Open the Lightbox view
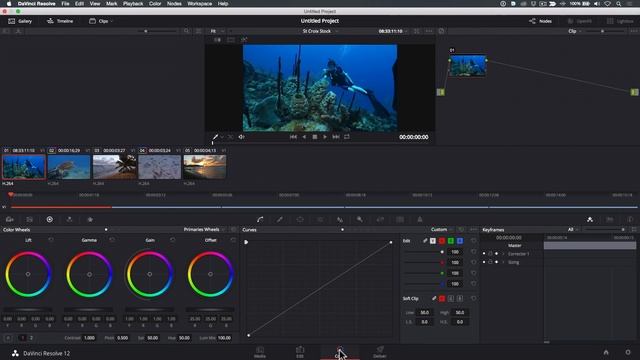The height and width of the screenshot is (360, 640). (620, 21)
